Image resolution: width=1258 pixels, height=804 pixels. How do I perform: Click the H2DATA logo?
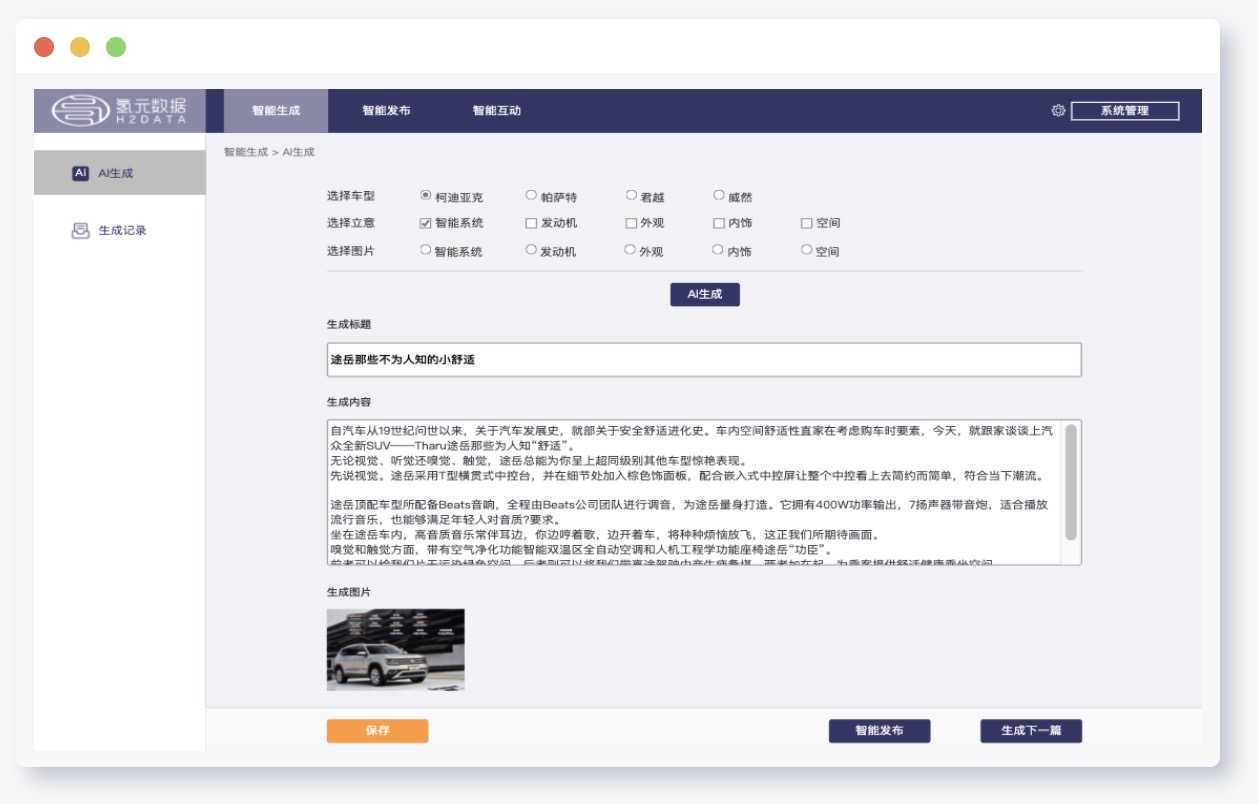coord(119,110)
